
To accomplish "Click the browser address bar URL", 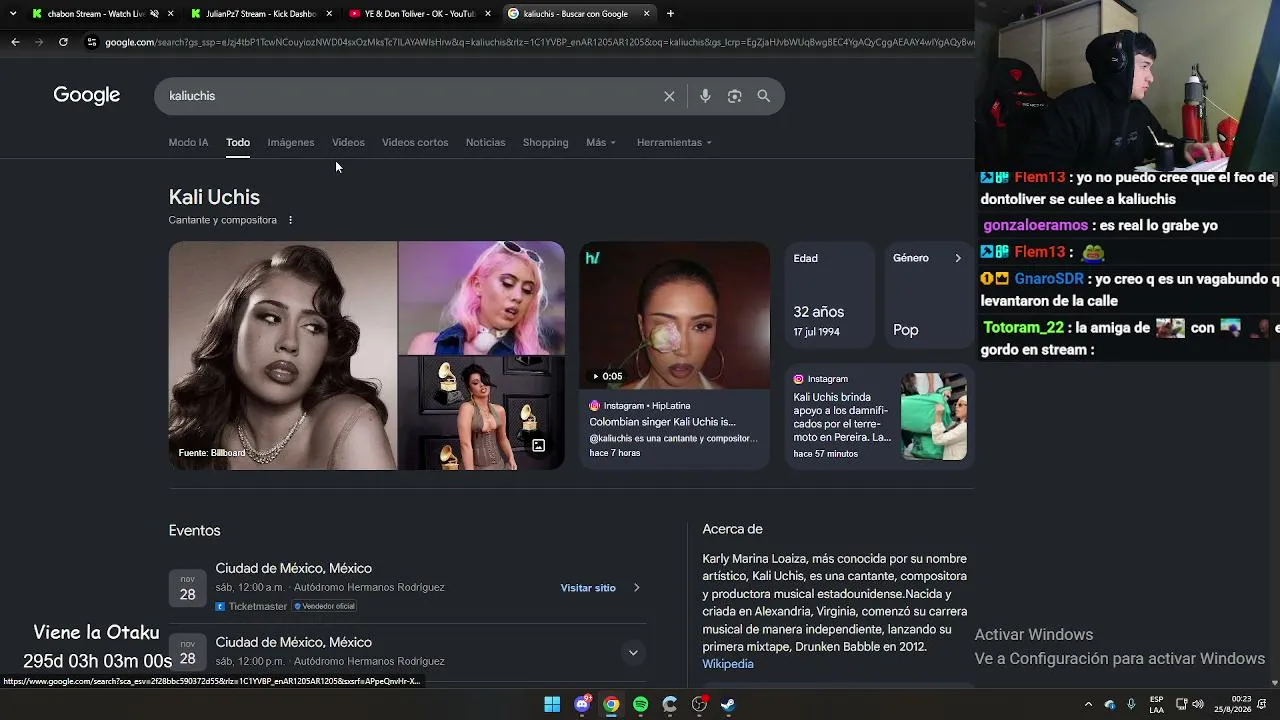I will tap(540, 42).
